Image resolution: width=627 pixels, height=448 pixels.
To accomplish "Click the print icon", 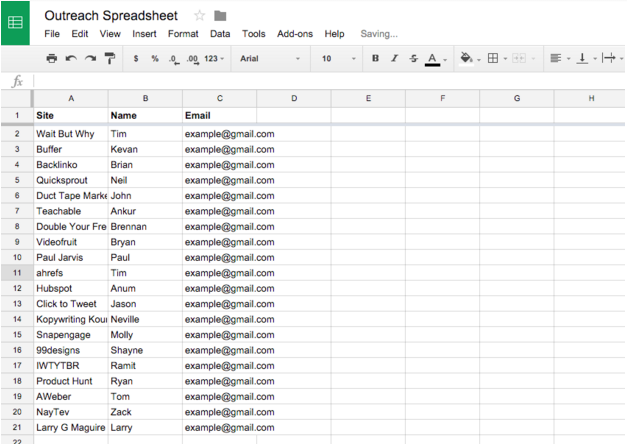I will [x=52, y=59].
